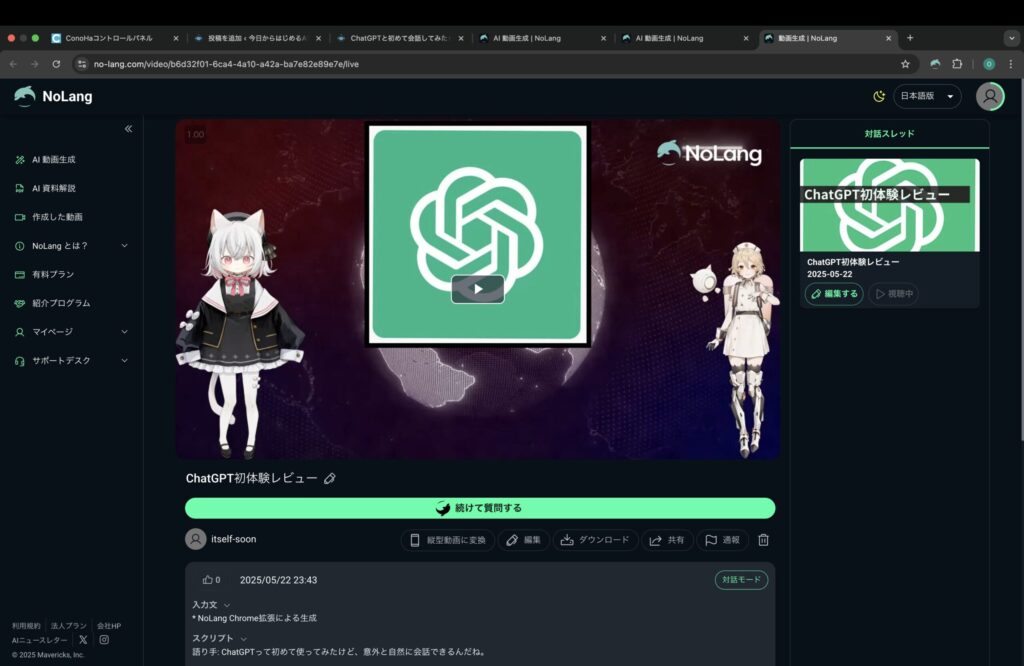Open the ChatGPT初体験レビュー thread thumbnail
1024x666 pixels.
pyautogui.click(x=889, y=205)
